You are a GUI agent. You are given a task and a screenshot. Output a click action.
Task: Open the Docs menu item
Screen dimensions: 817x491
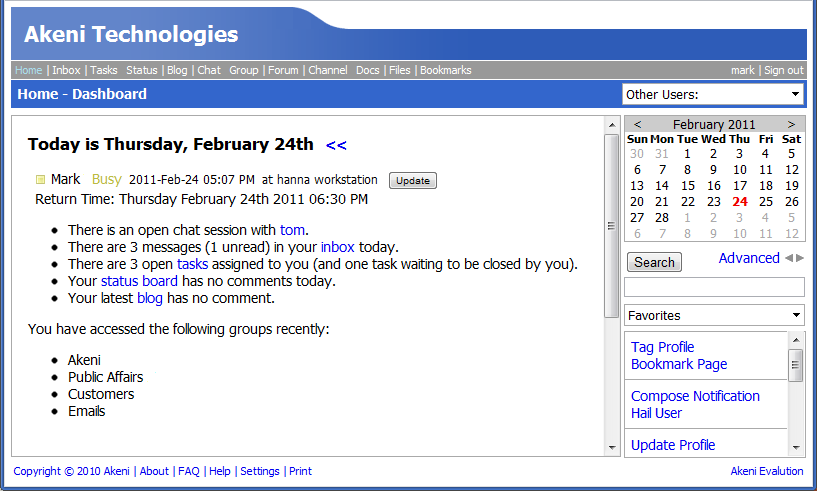pyautogui.click(x=368, y=70)
